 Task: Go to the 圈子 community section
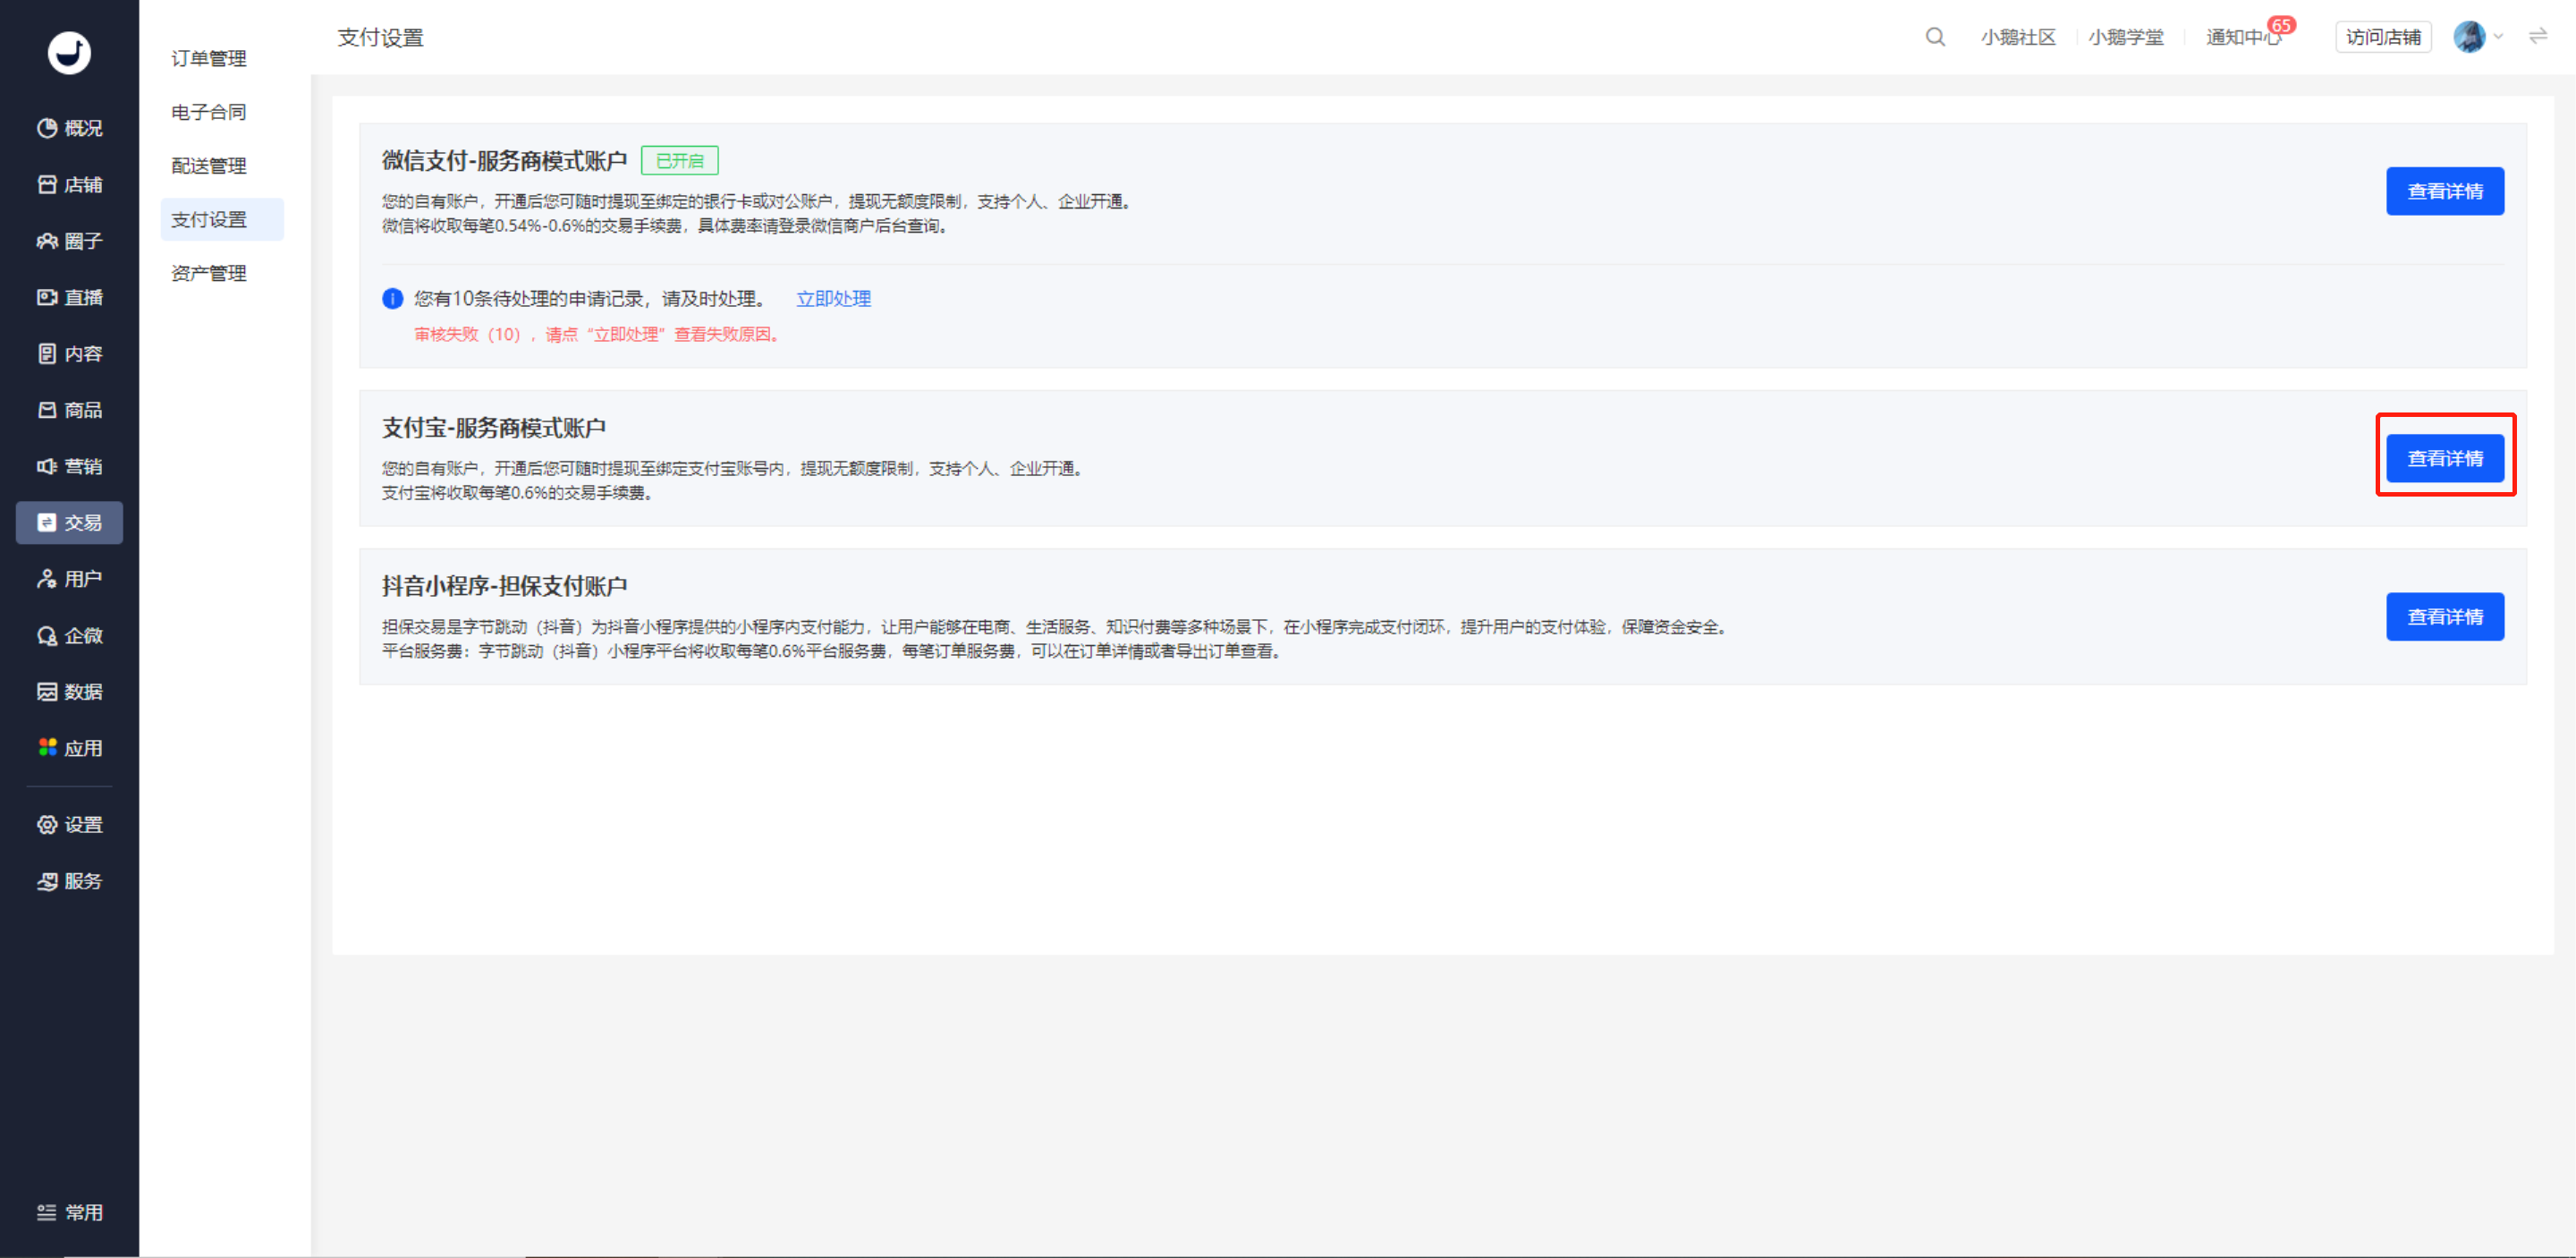tap(69, 241)
